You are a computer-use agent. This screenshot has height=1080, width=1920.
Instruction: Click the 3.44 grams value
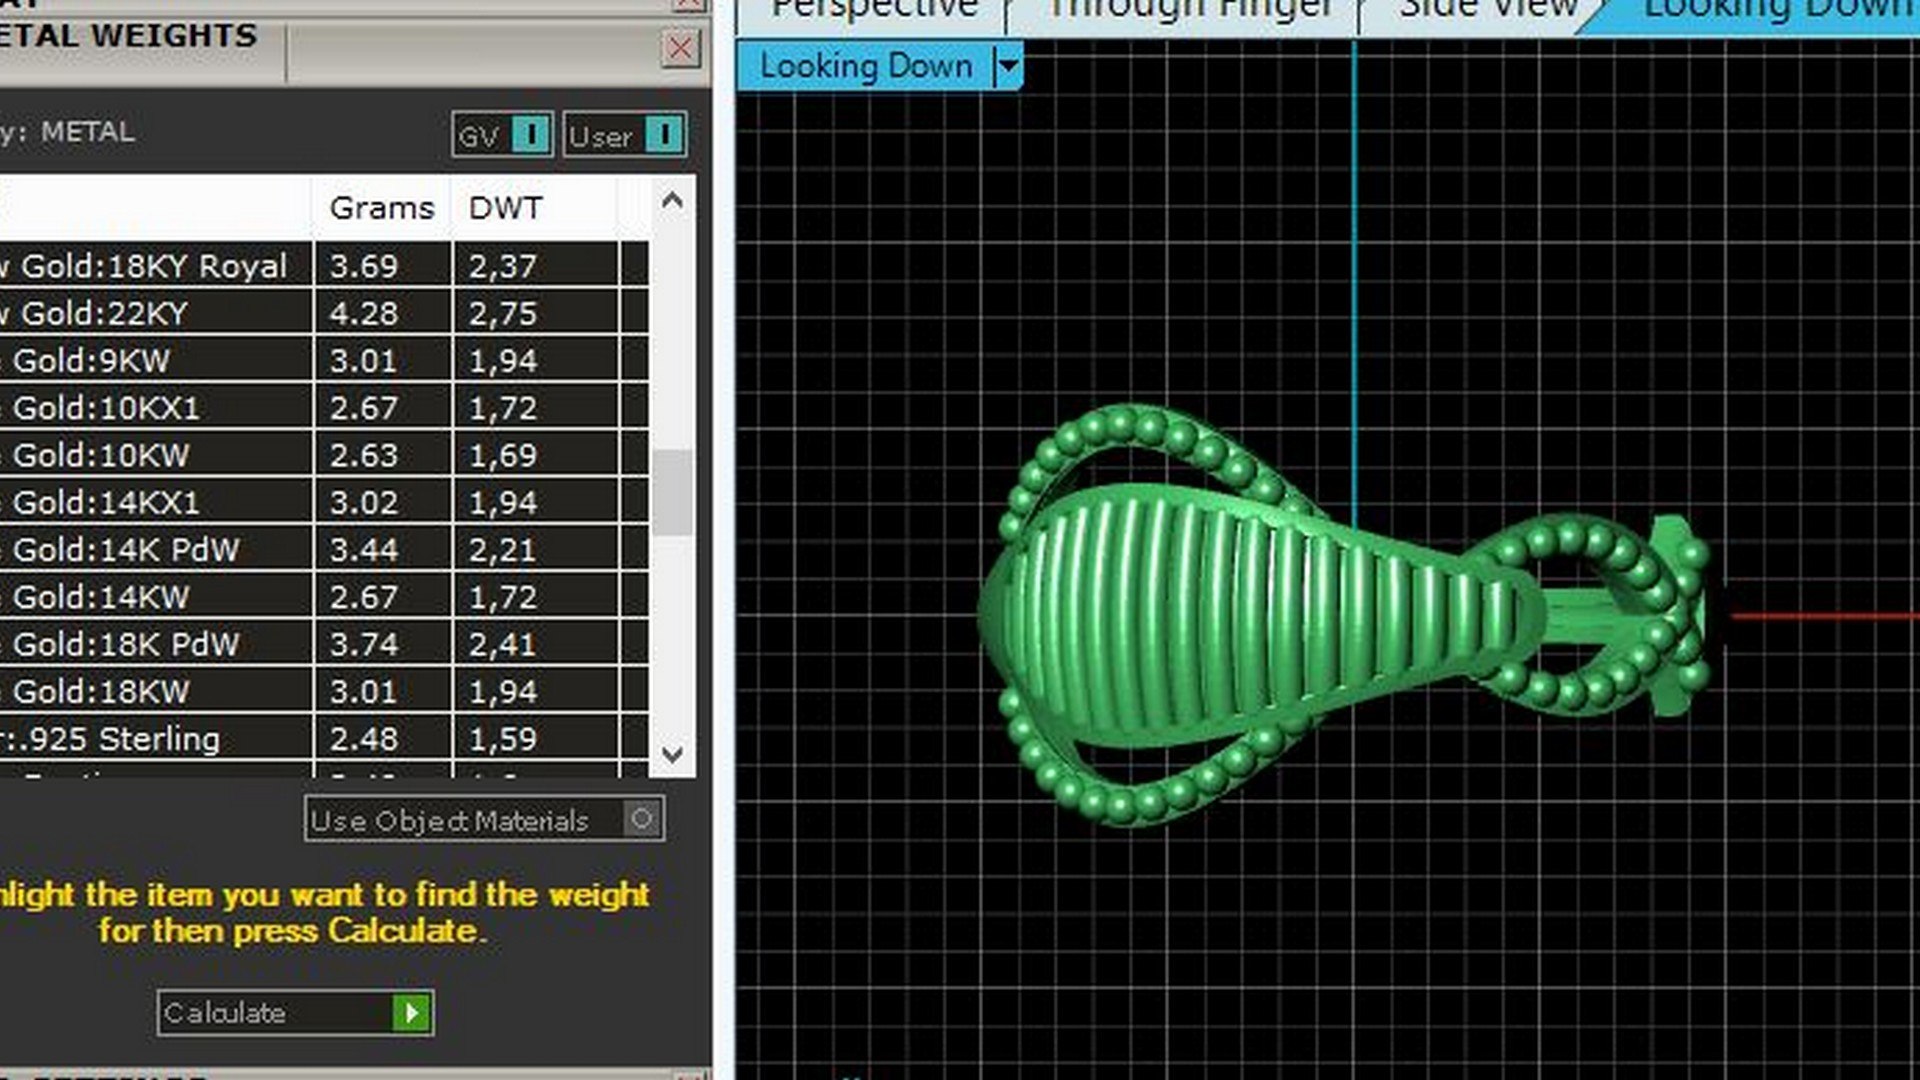pyautogui.click(x=364, y=549)
